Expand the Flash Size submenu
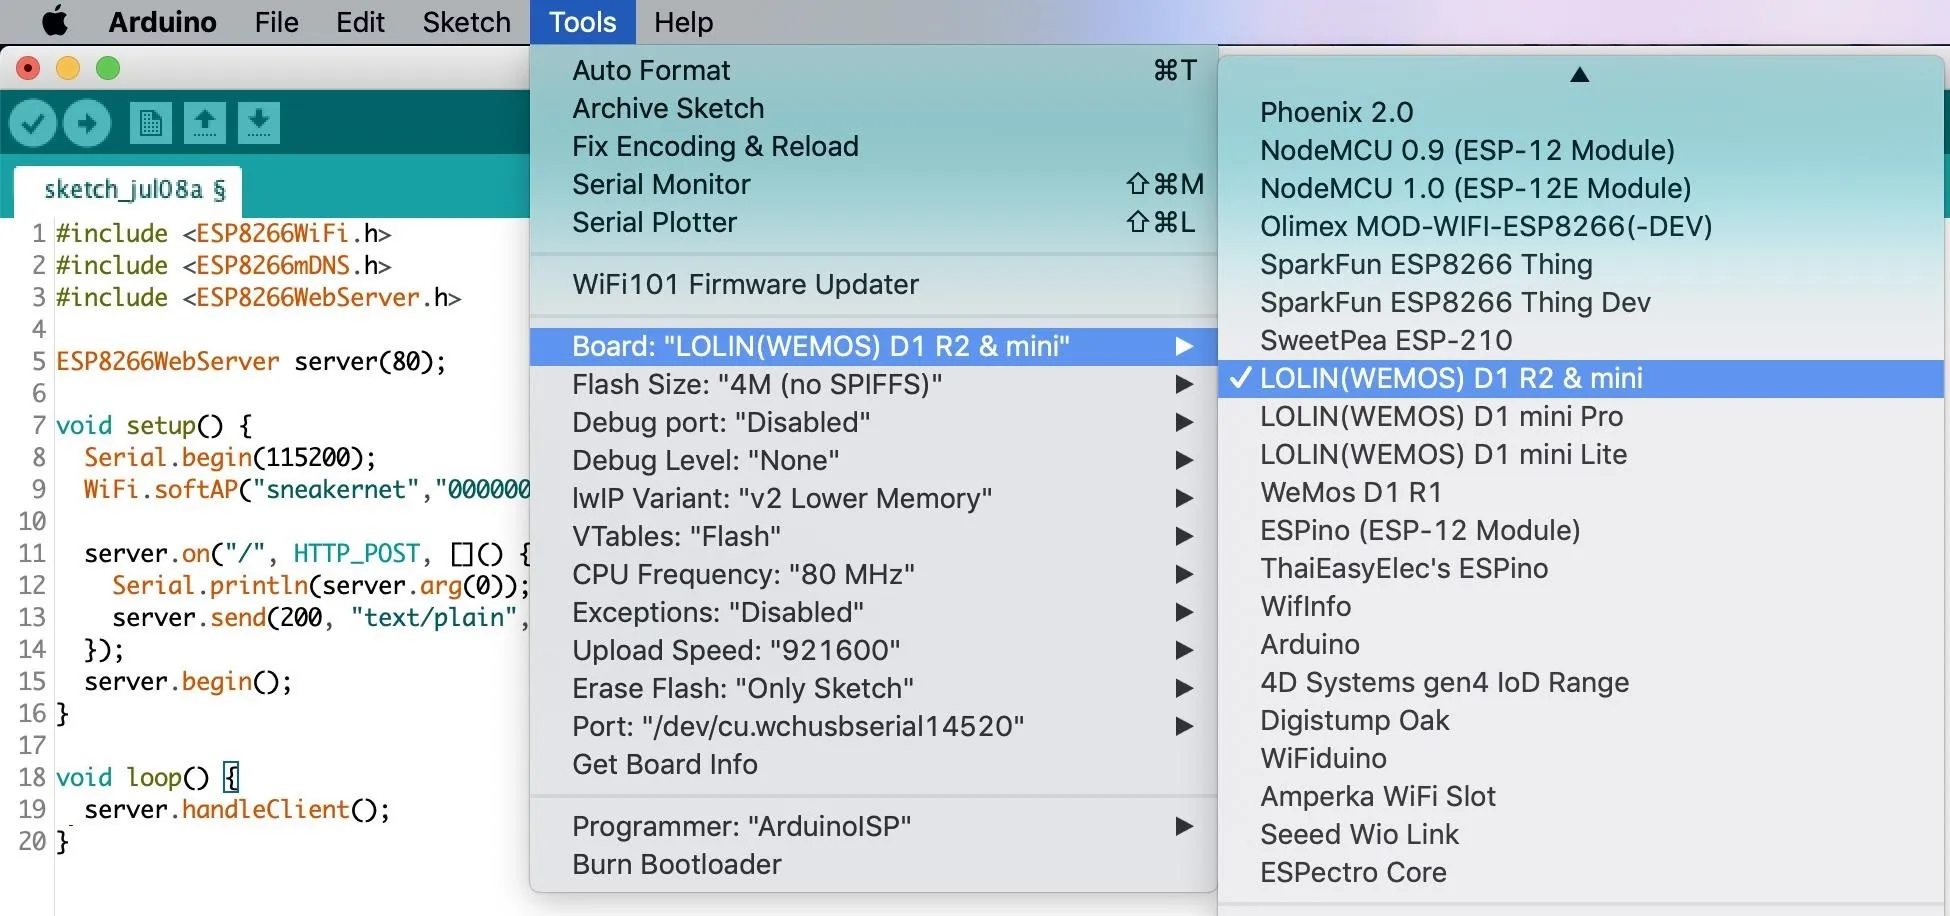 pos(873,384)
